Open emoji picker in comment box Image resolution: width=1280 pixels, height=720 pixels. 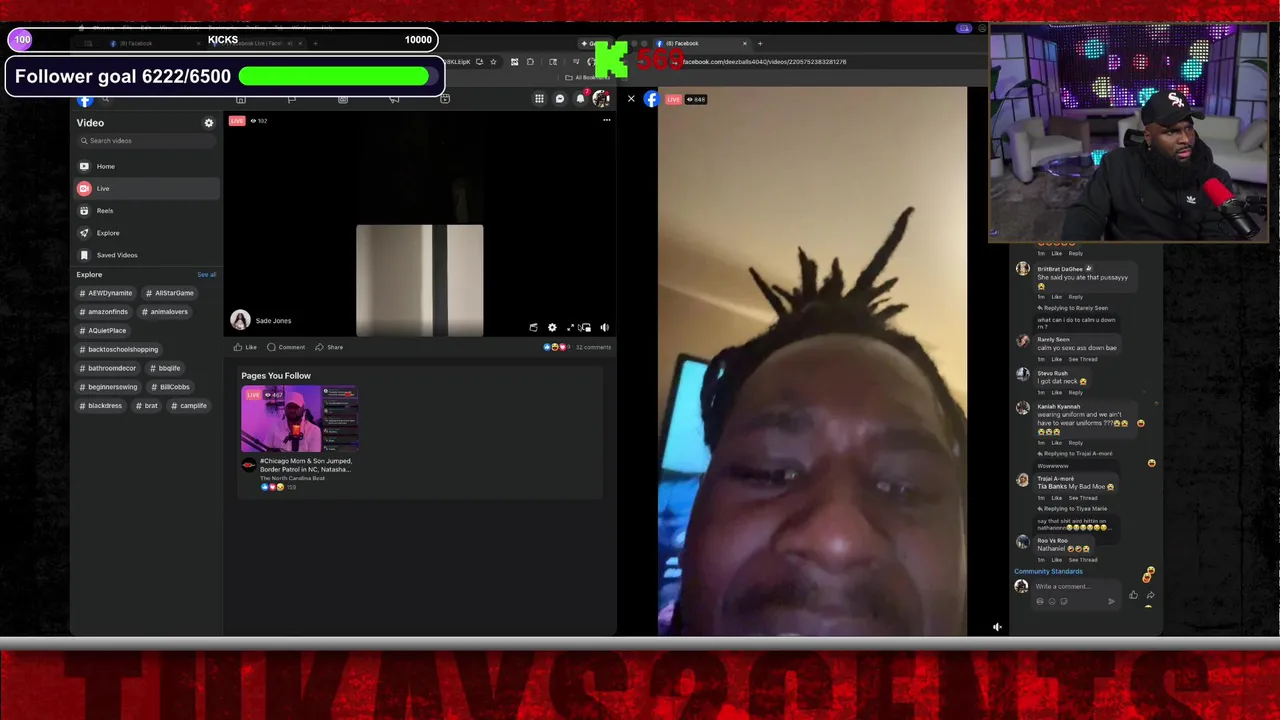(x=1051, y=601)
